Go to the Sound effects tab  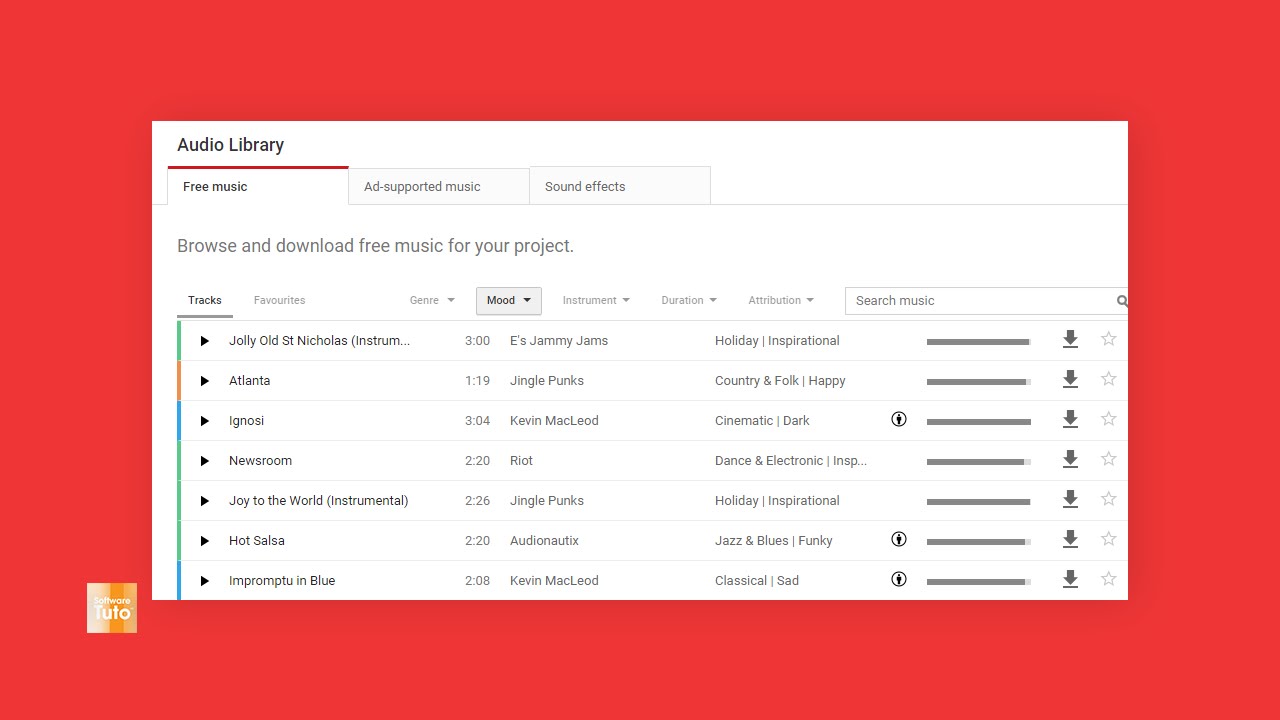[620, 187]
